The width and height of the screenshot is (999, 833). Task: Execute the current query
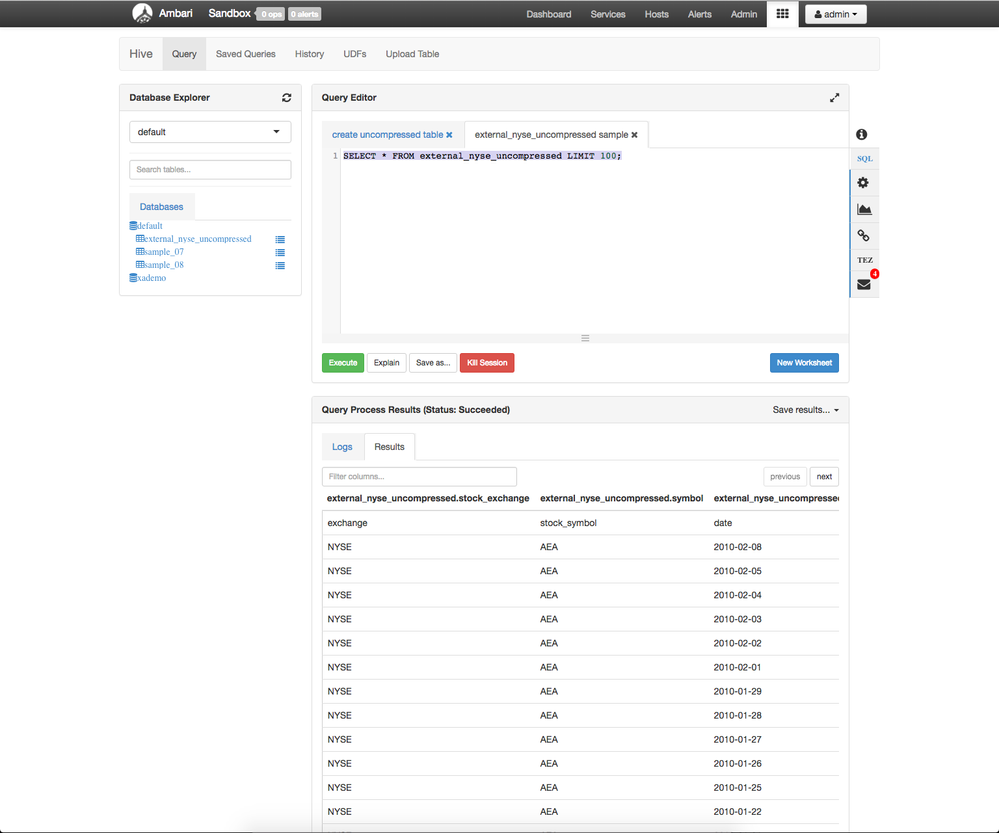[x=342, y=362]
